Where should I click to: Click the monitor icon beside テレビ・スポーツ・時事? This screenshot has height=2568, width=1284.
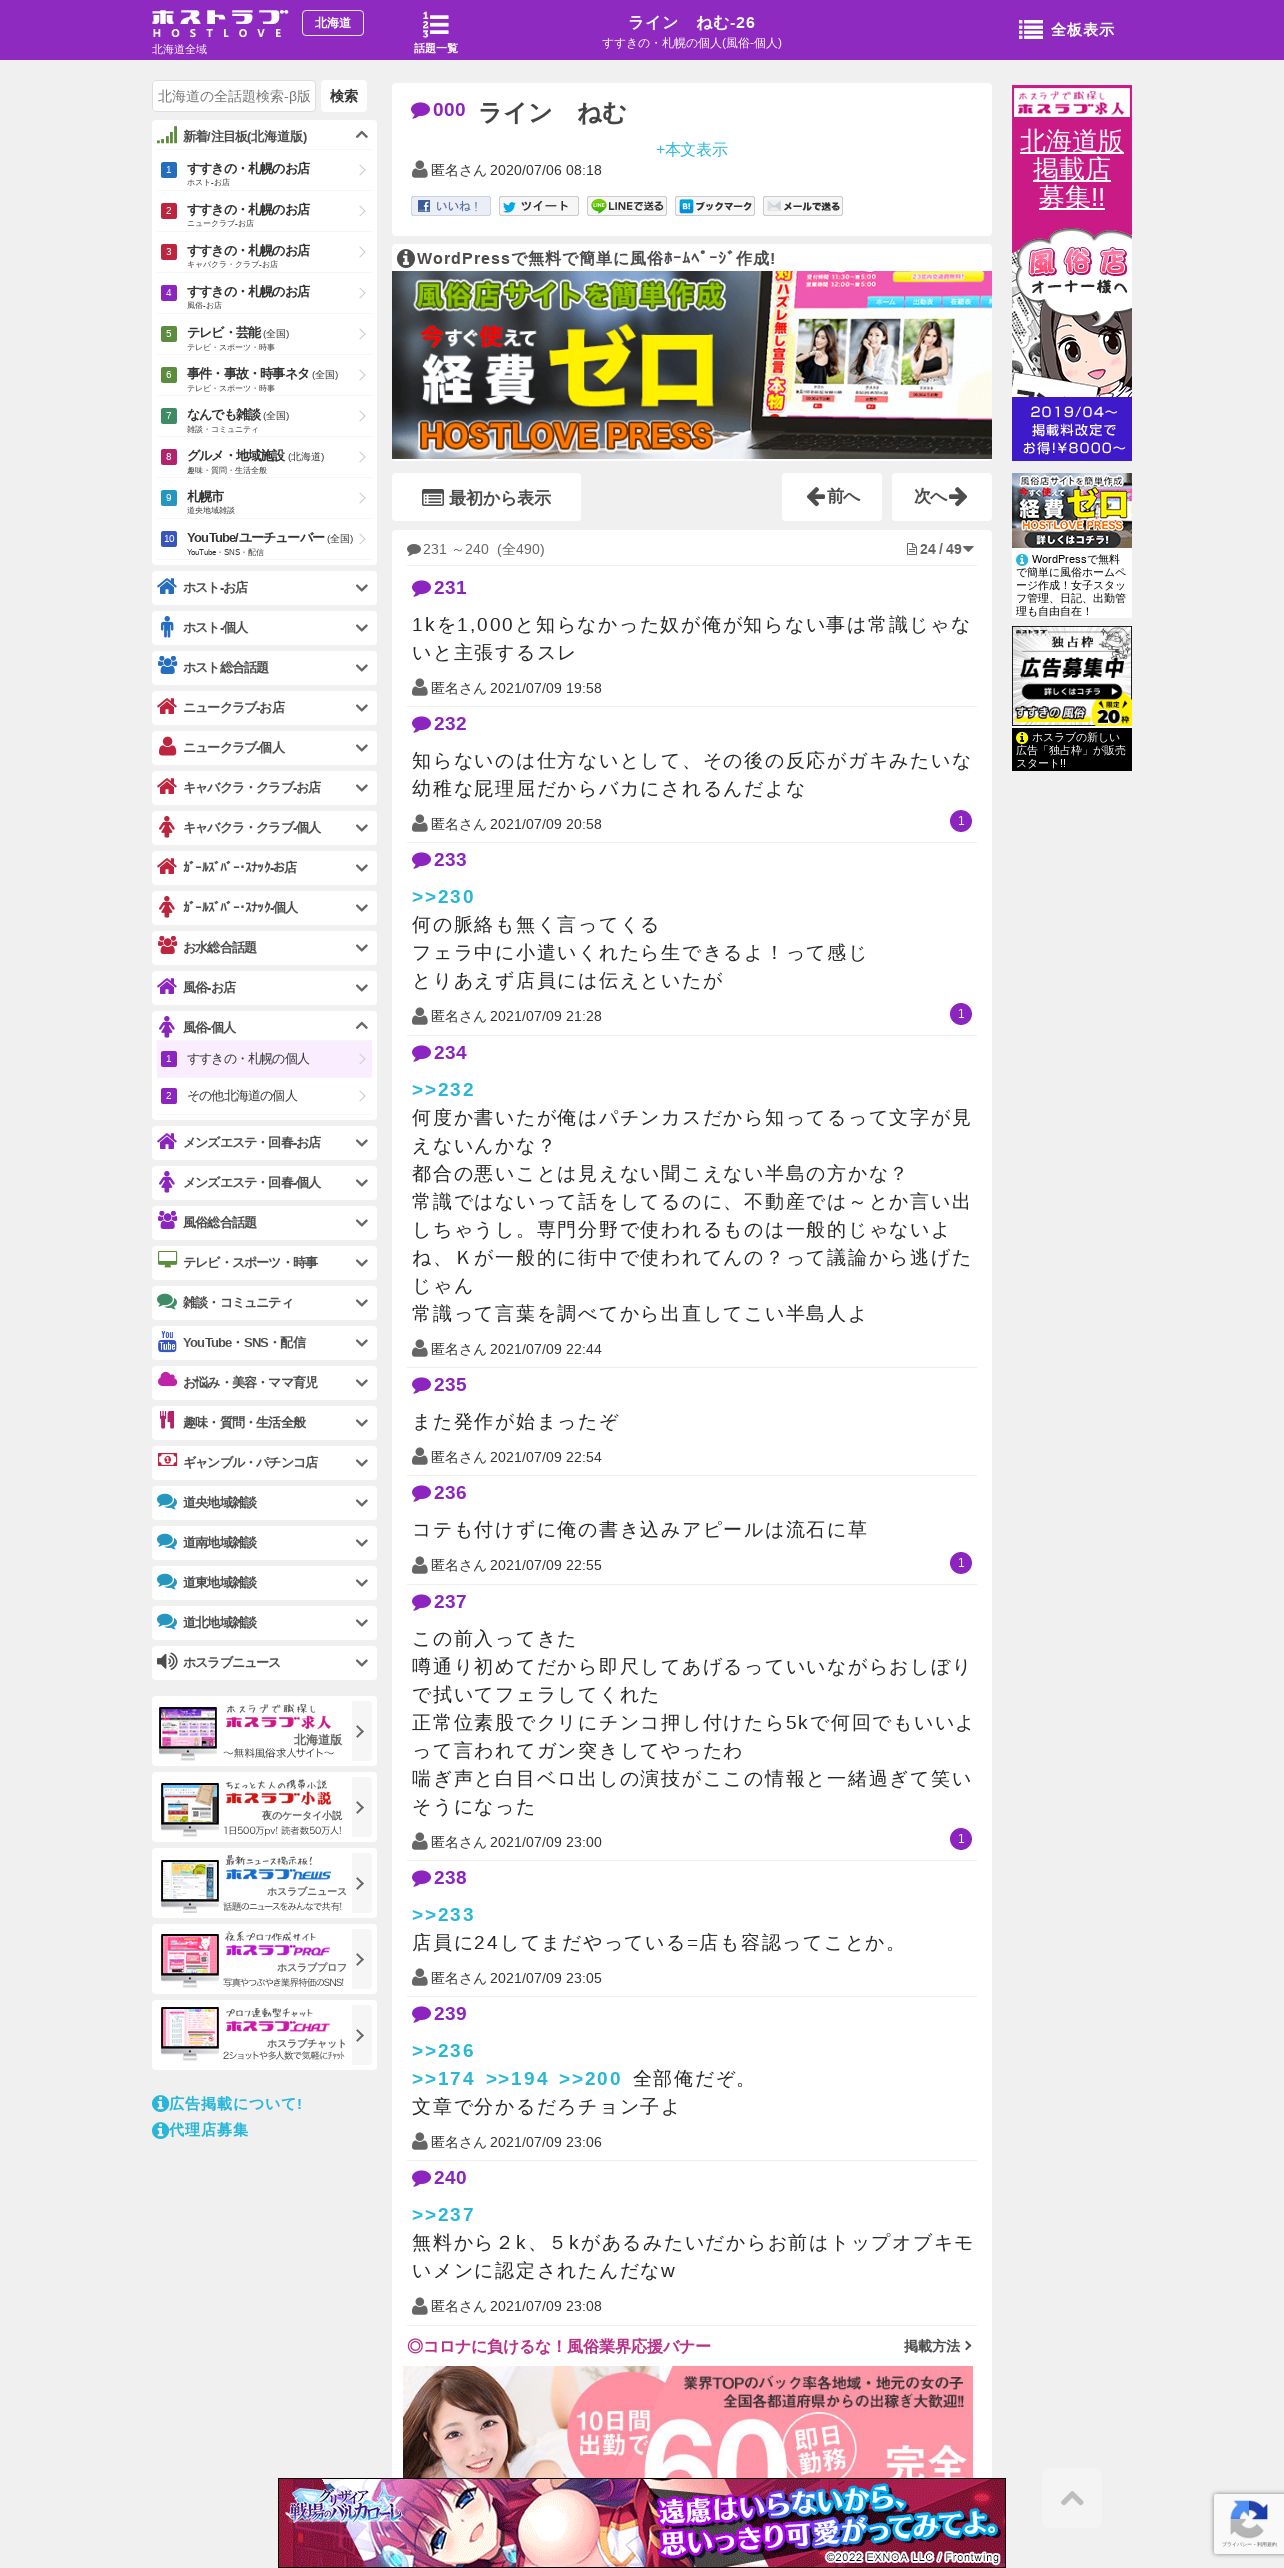point(167,1261)
